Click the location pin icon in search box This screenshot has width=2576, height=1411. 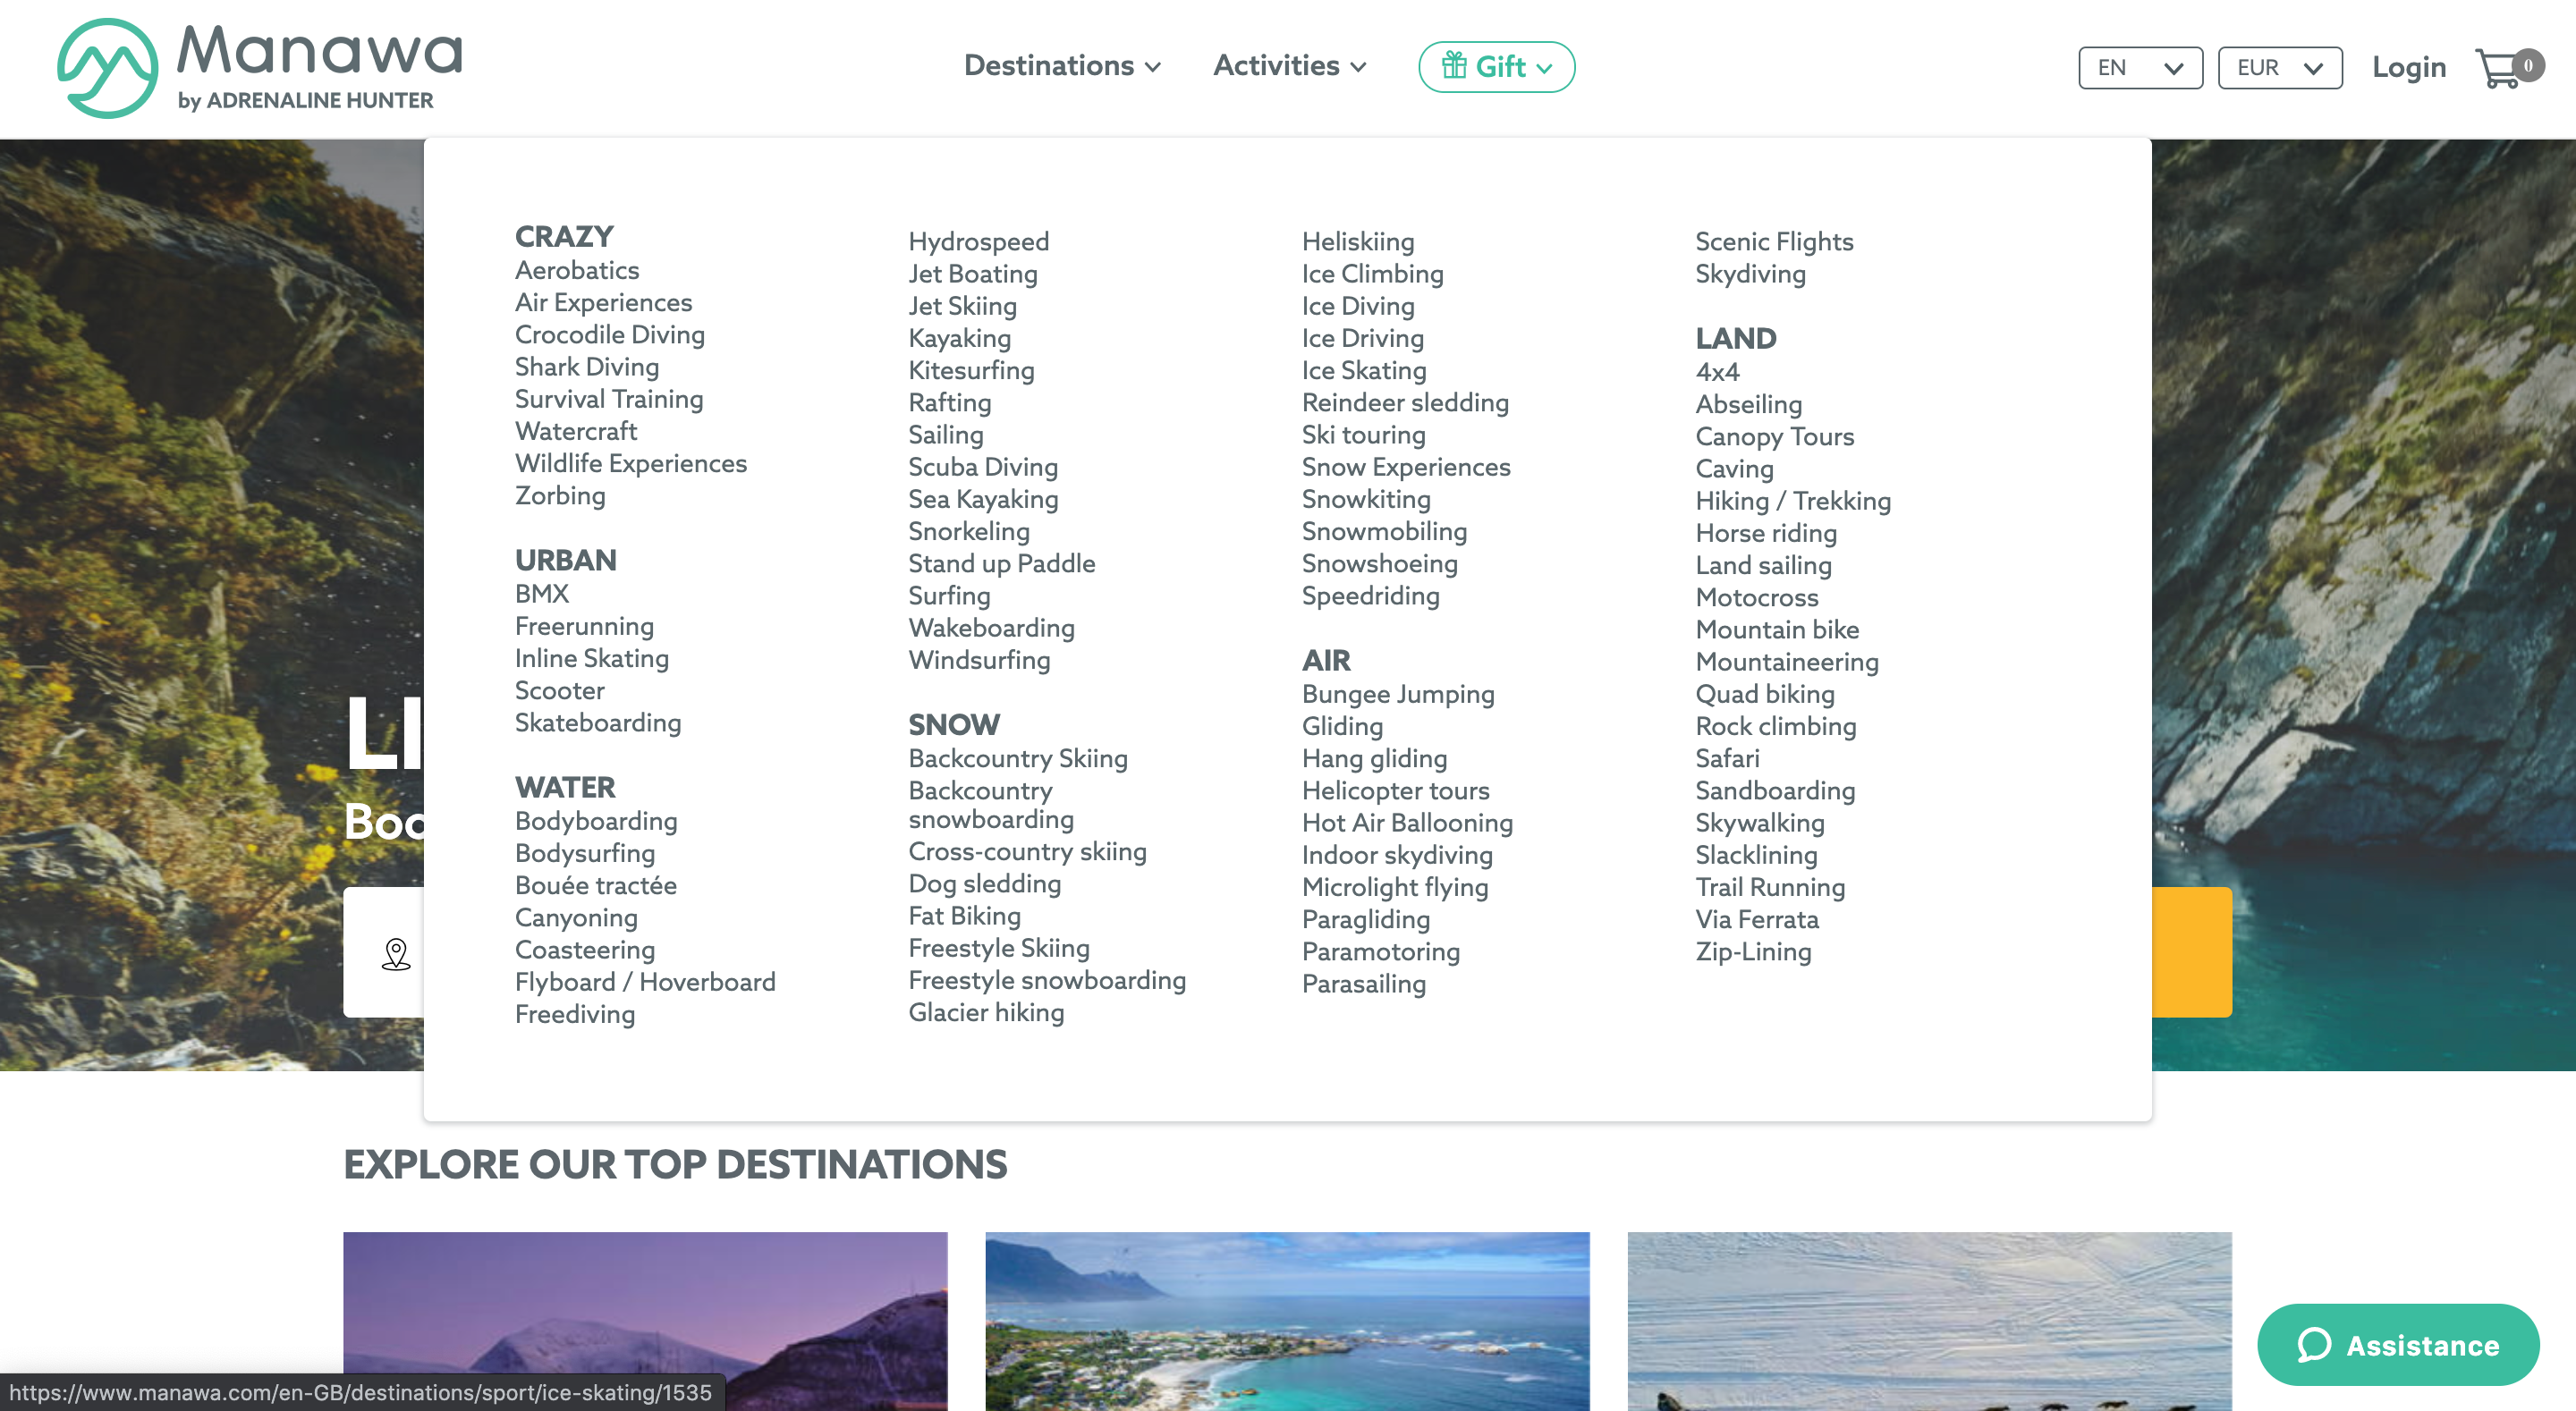point(396,954)
